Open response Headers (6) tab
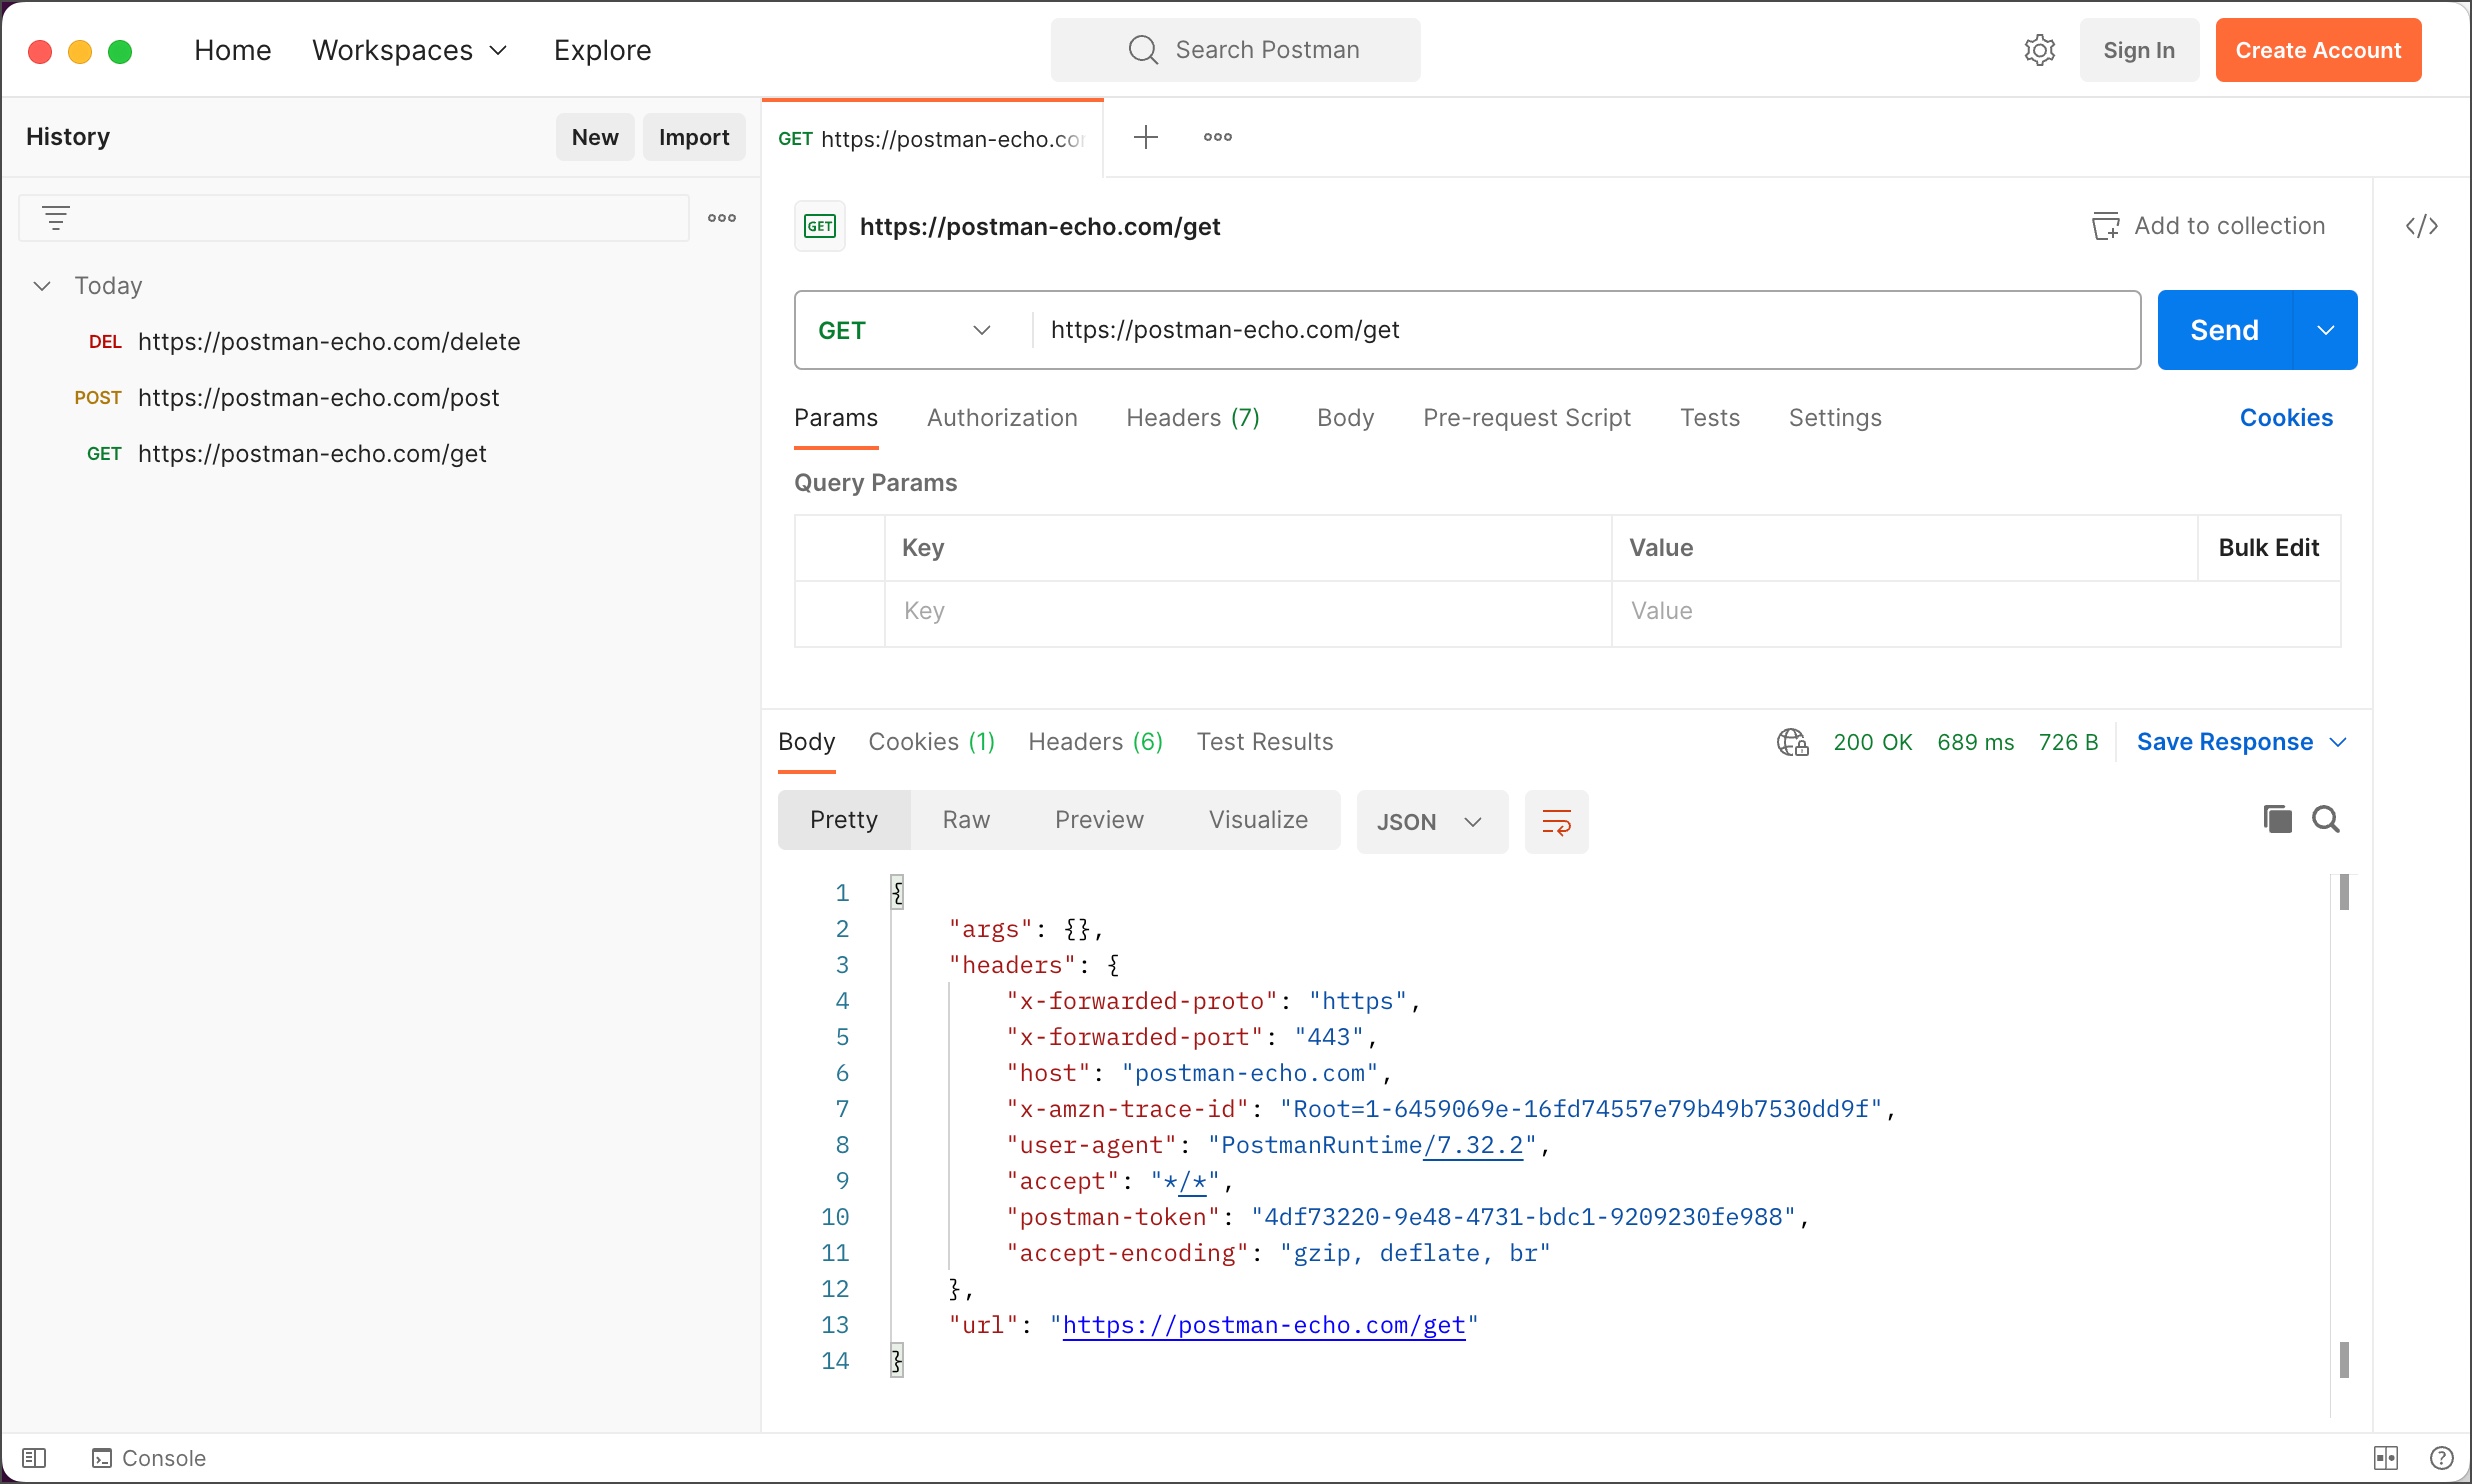 pyautogui.click(x=1095, y=742)
